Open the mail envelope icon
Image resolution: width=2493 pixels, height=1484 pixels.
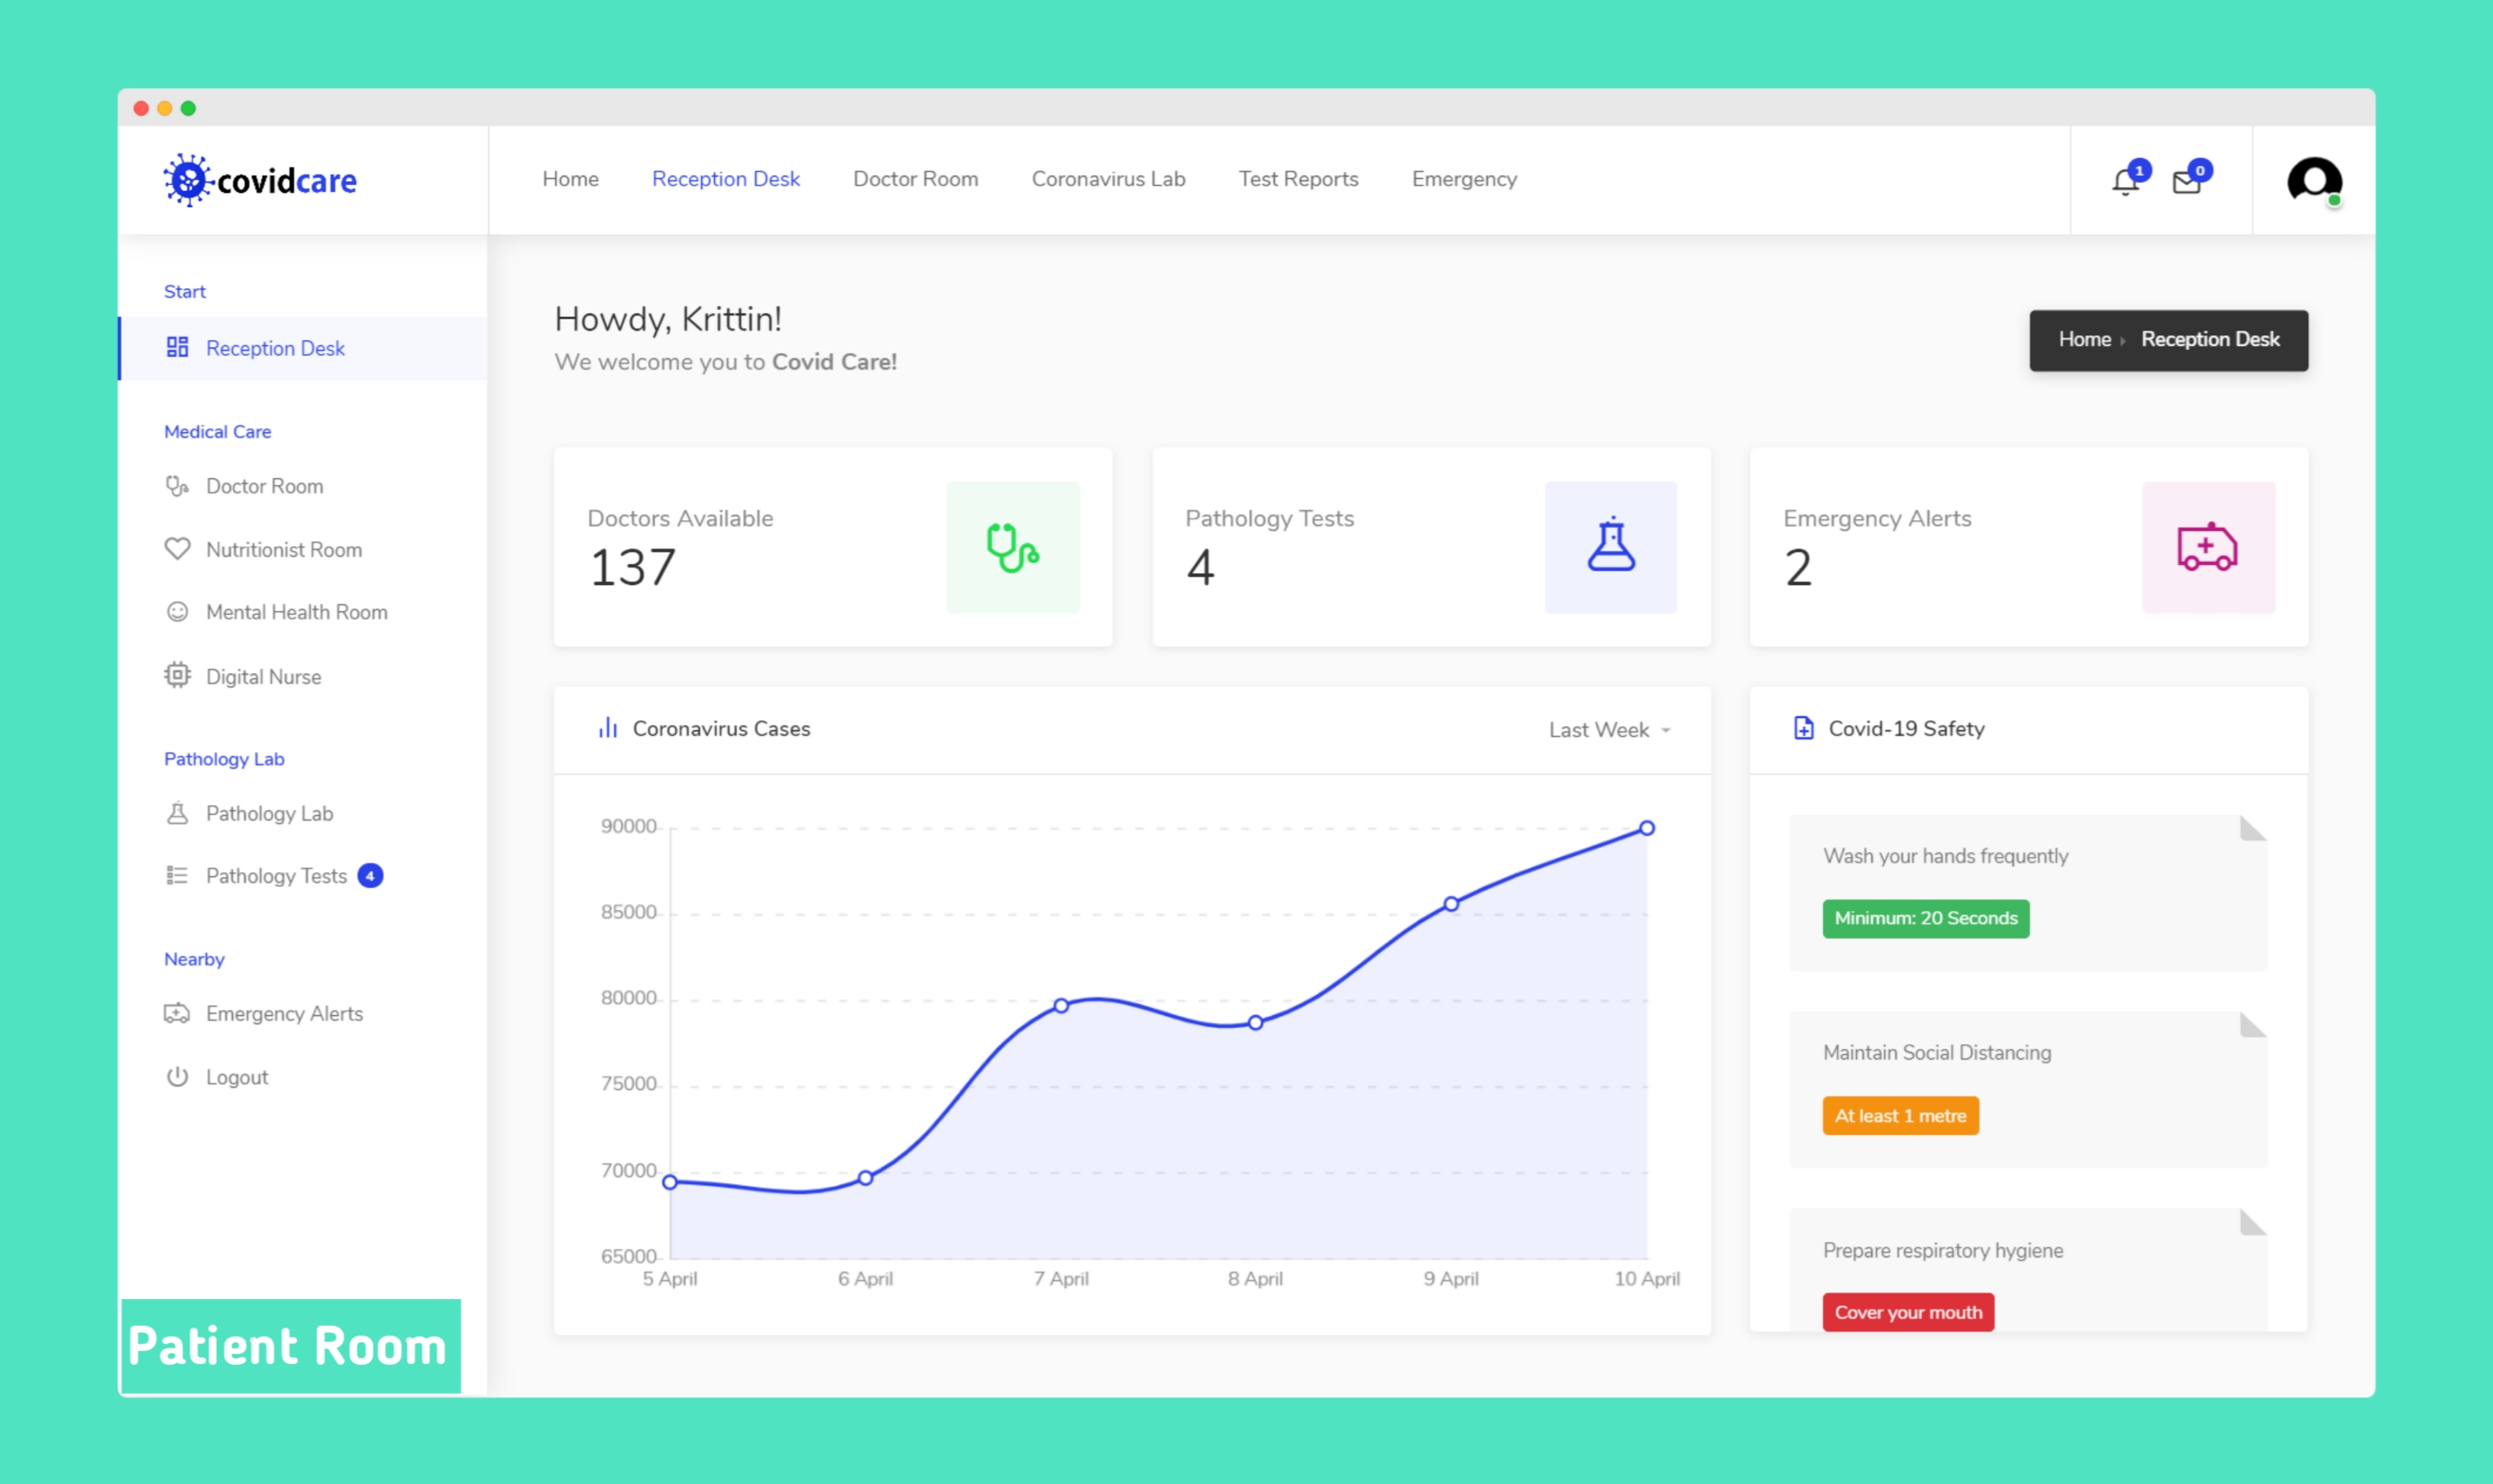2186,182
